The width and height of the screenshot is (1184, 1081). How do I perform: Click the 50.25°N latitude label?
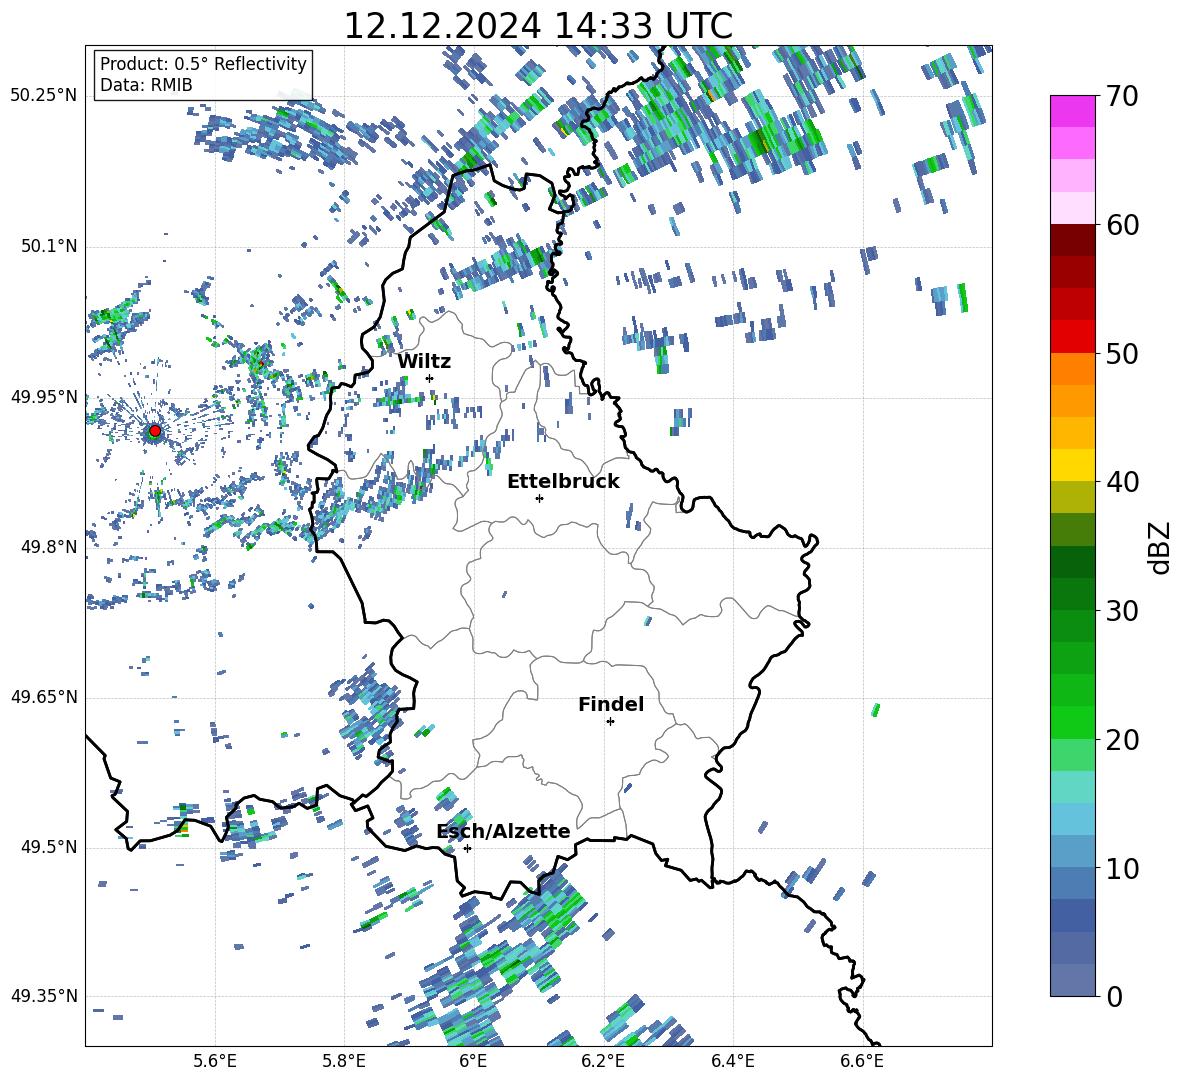(x=44, y=96)
